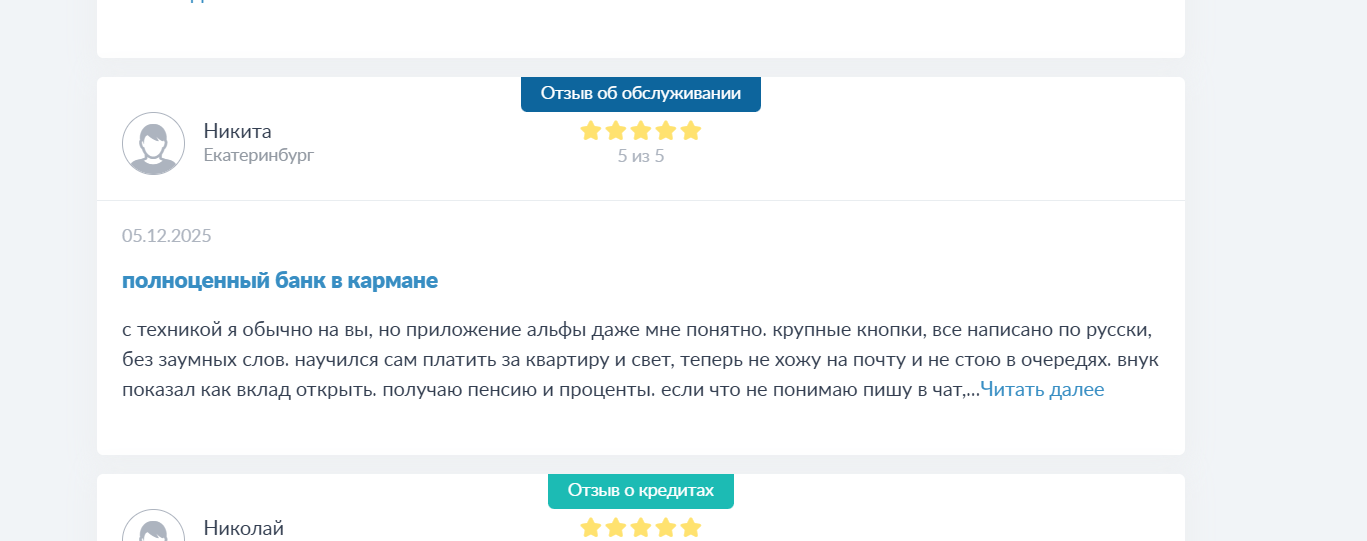Open review title 'полноценный банк в кармане'
Image resolution: width=1367 pixels, height=541 pixels.
click(x=280, y=281)
